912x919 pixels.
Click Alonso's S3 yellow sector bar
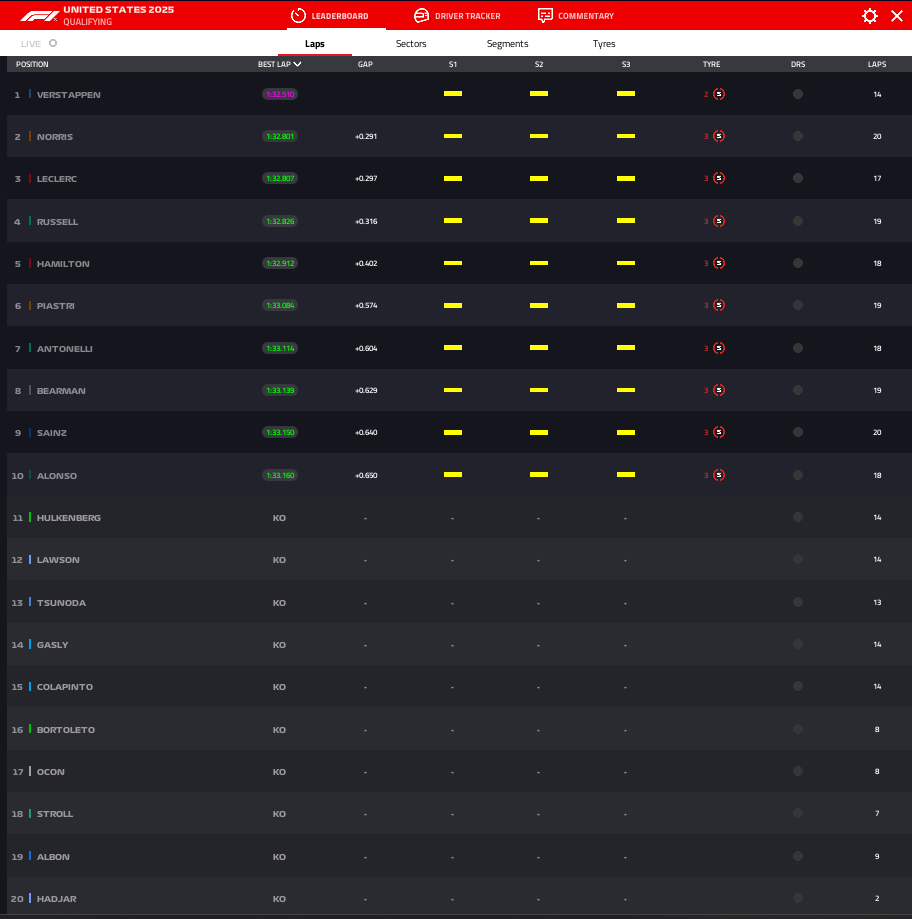[x=626, y=475]
